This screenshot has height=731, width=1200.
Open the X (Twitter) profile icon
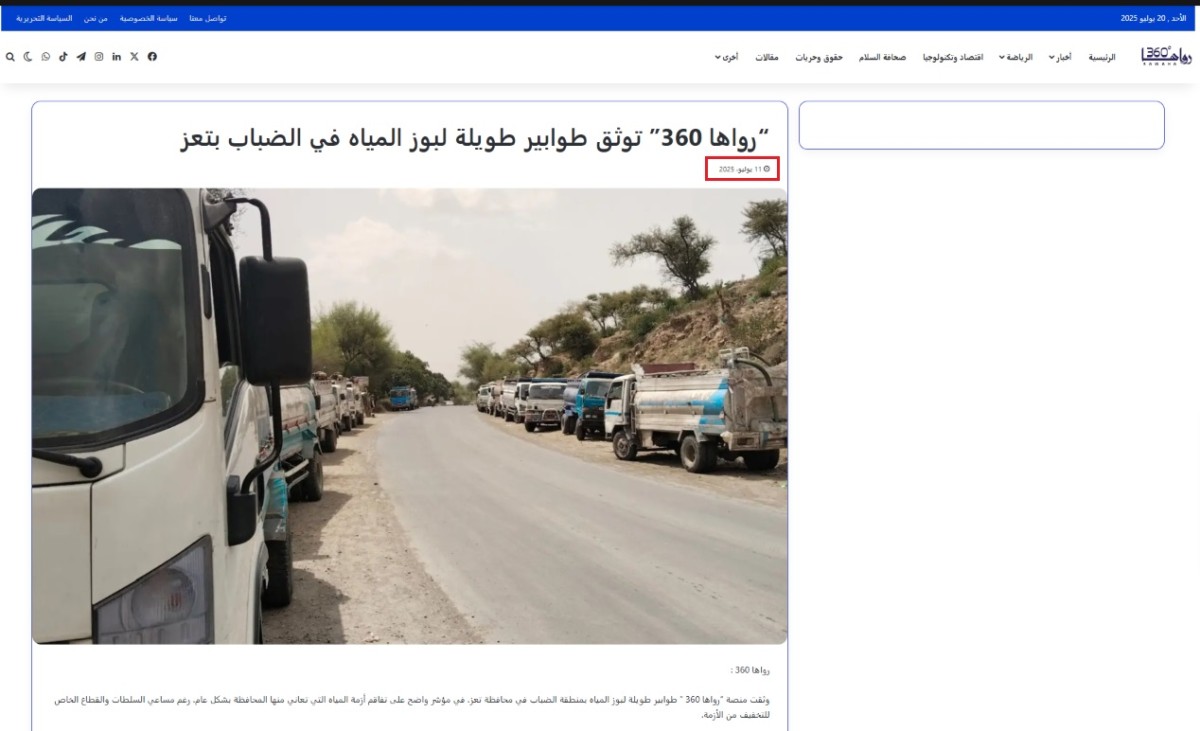tap(134, 57)
